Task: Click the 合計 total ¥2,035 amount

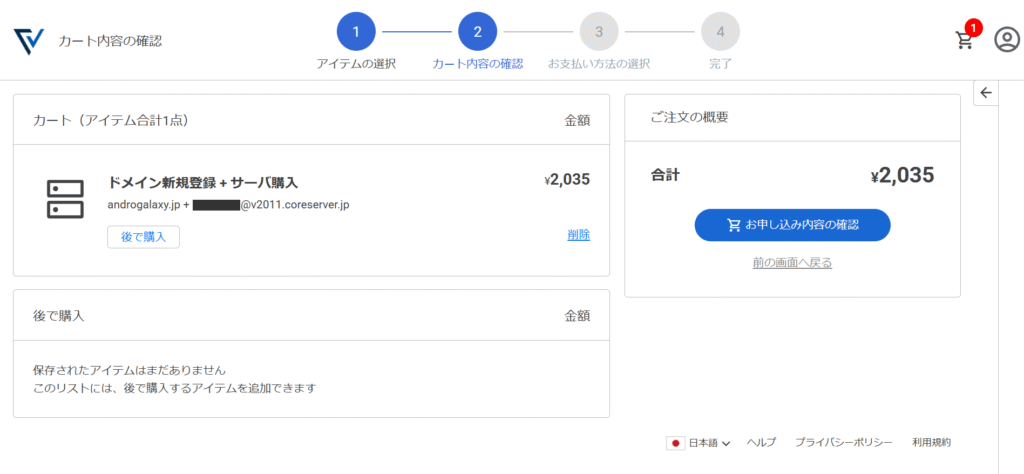Action: point(903,175)
